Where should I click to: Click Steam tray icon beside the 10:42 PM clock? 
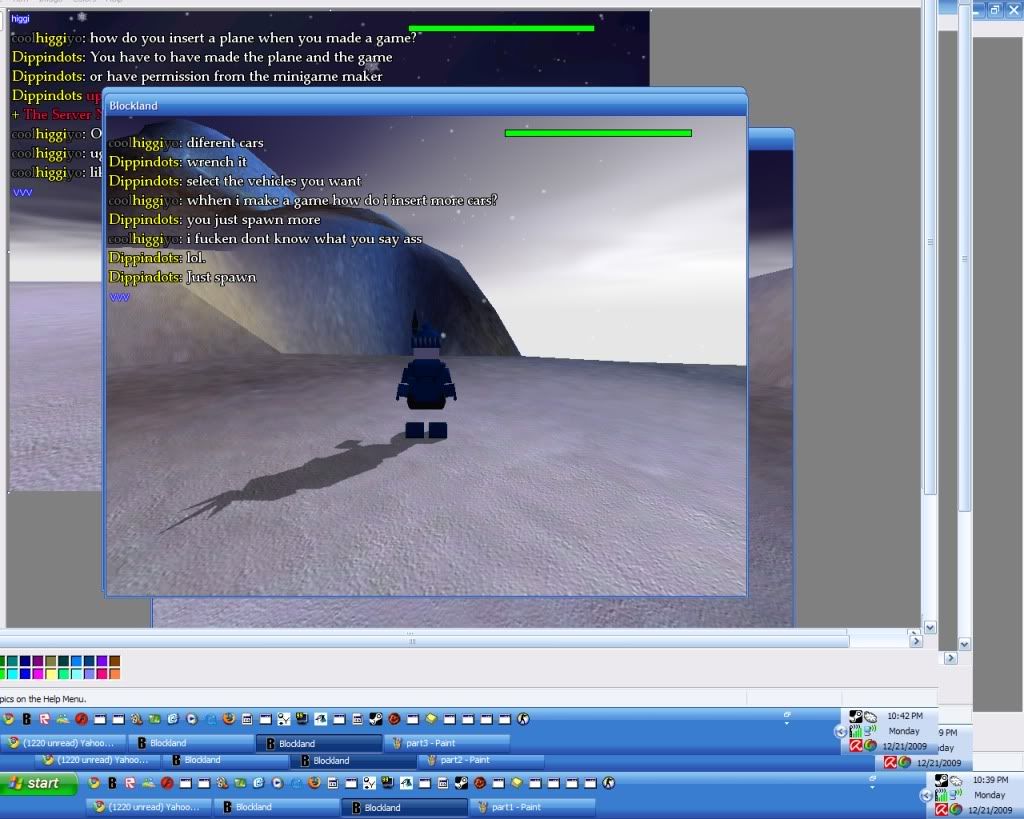pos(856,716)
